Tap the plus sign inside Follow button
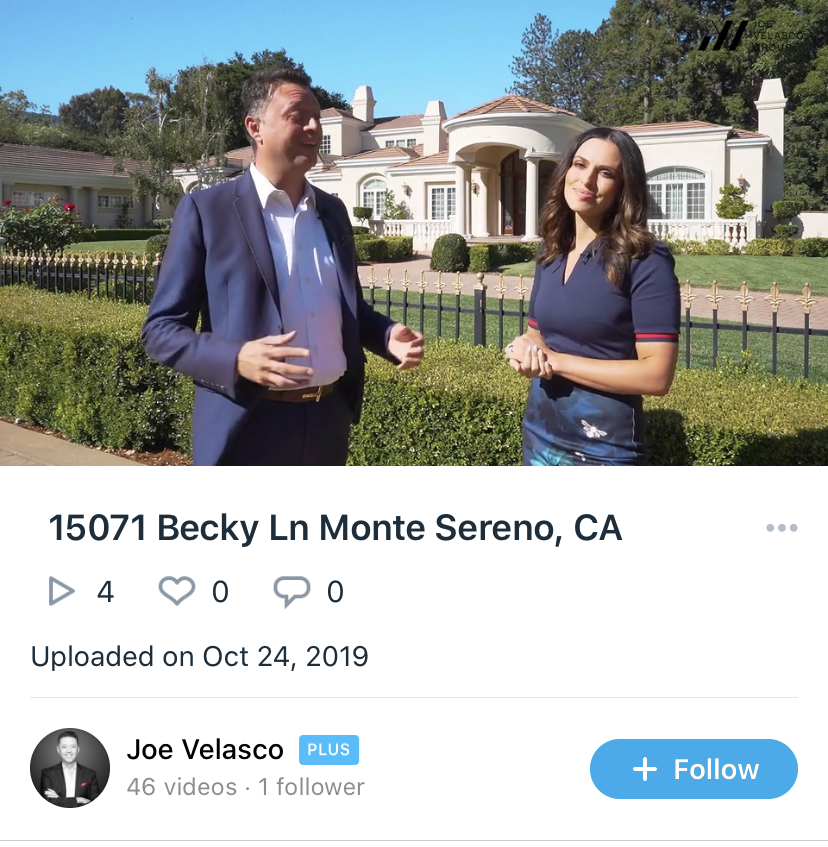The image size is (828, 847). point(645,769)
